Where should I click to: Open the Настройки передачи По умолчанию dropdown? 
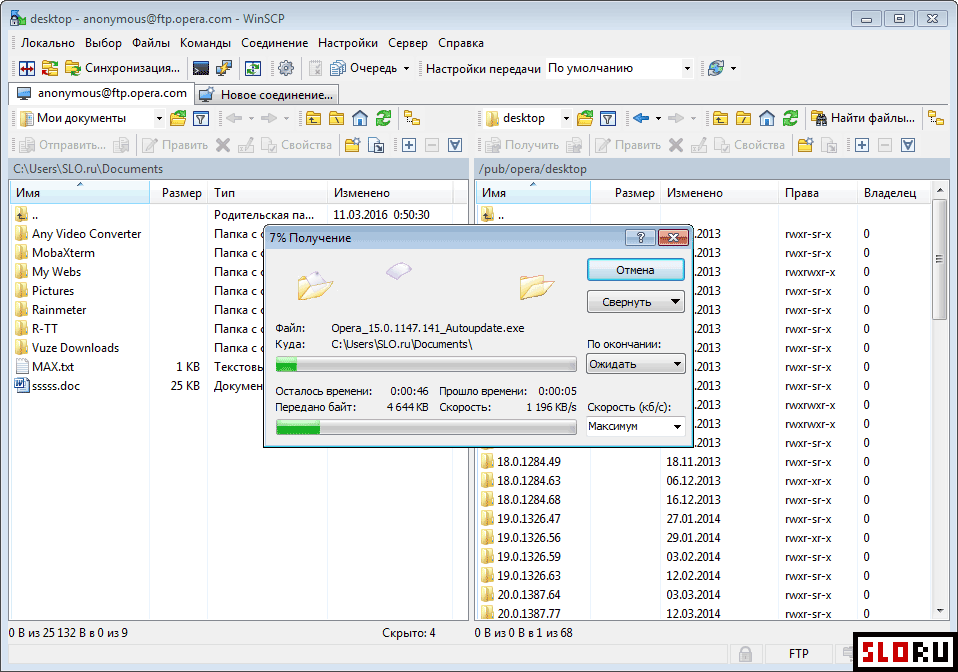(x=619, y=68)
